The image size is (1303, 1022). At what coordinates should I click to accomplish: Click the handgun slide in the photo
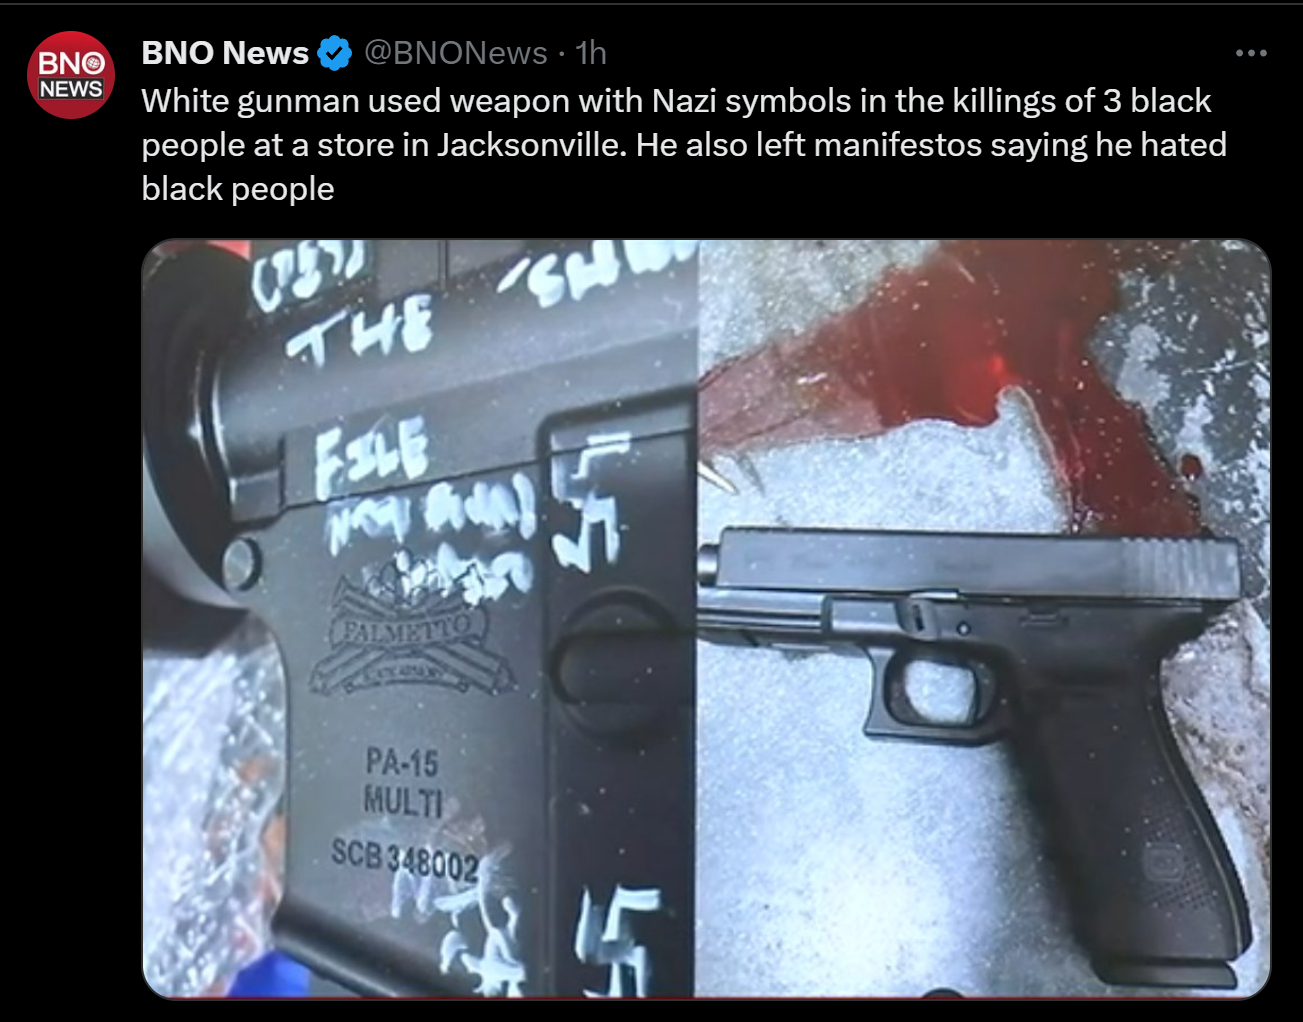coord(970,564)
